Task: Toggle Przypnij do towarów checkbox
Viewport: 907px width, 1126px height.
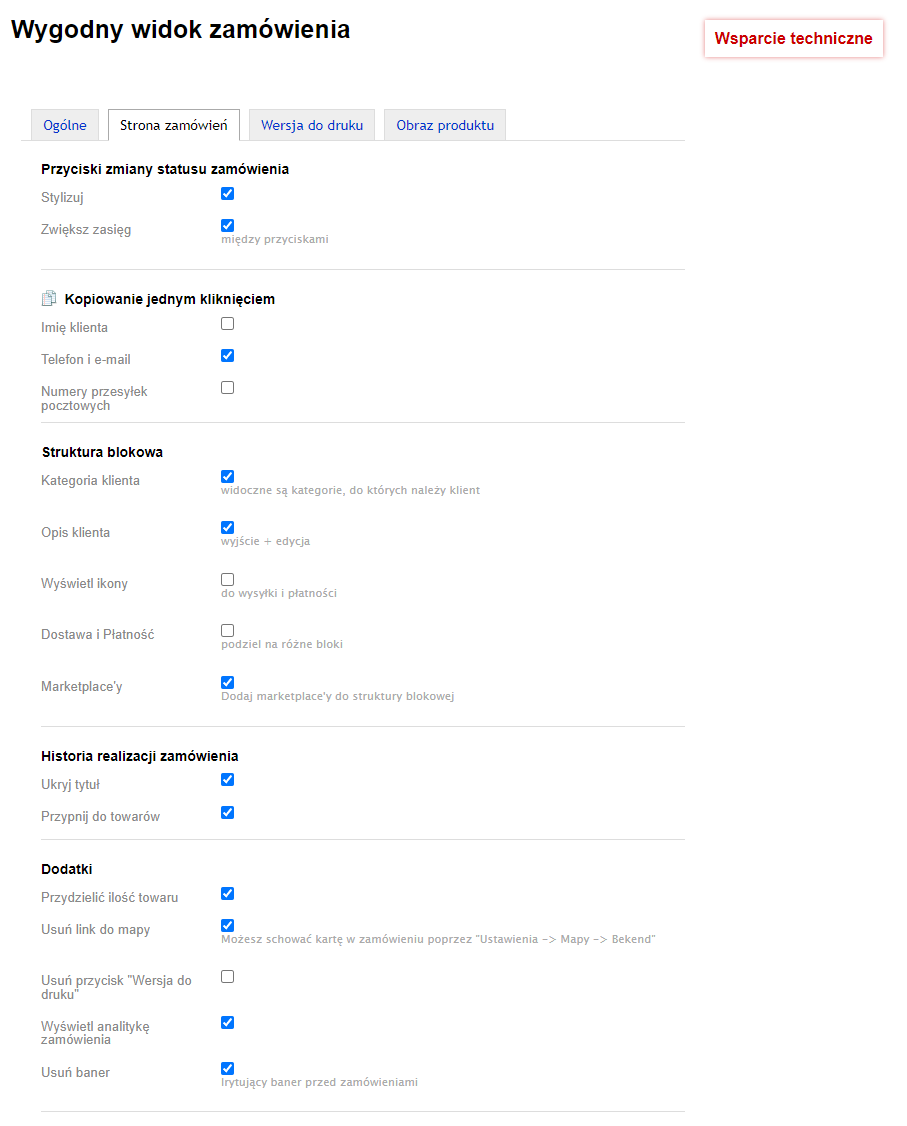Action: [x=227, y=813]
